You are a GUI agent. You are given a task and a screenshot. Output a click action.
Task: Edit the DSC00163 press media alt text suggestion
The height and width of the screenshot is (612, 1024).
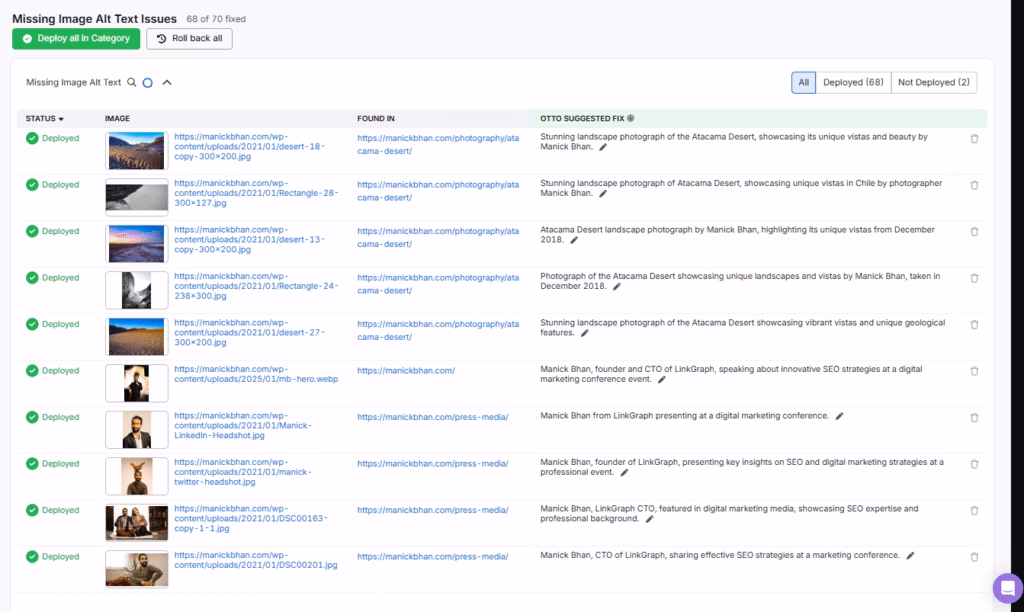pyautogui.click(x=651, y=520)
